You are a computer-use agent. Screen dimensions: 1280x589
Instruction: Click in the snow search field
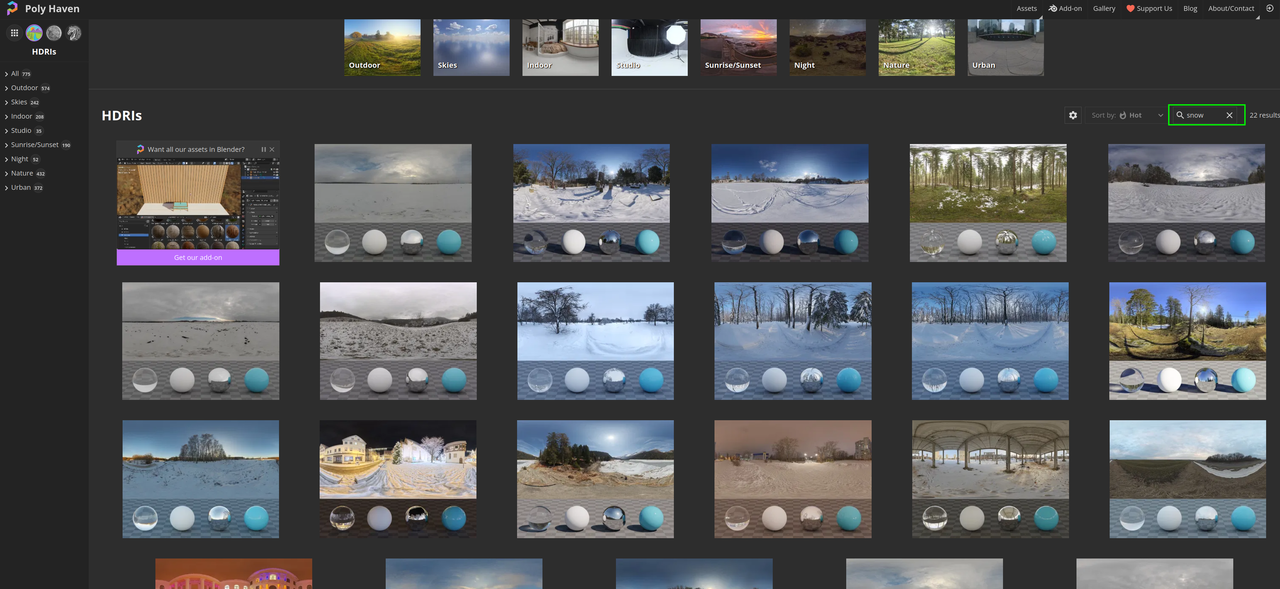(1203, 115)
